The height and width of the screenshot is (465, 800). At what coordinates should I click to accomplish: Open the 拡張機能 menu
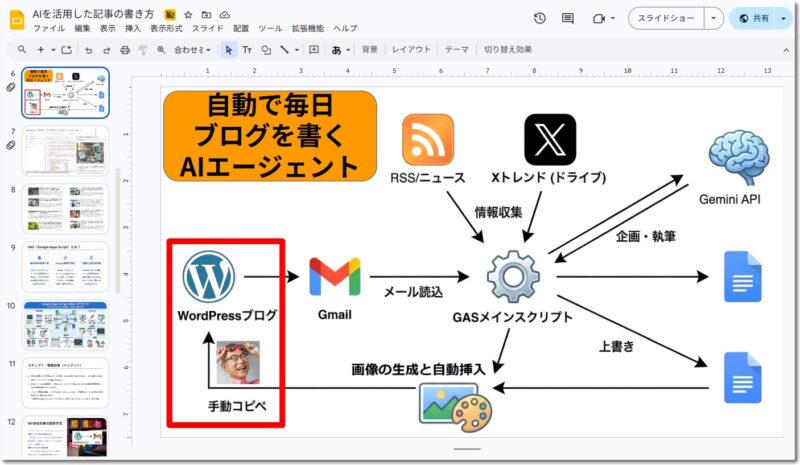pyautogui.click(x=308, y=29)
